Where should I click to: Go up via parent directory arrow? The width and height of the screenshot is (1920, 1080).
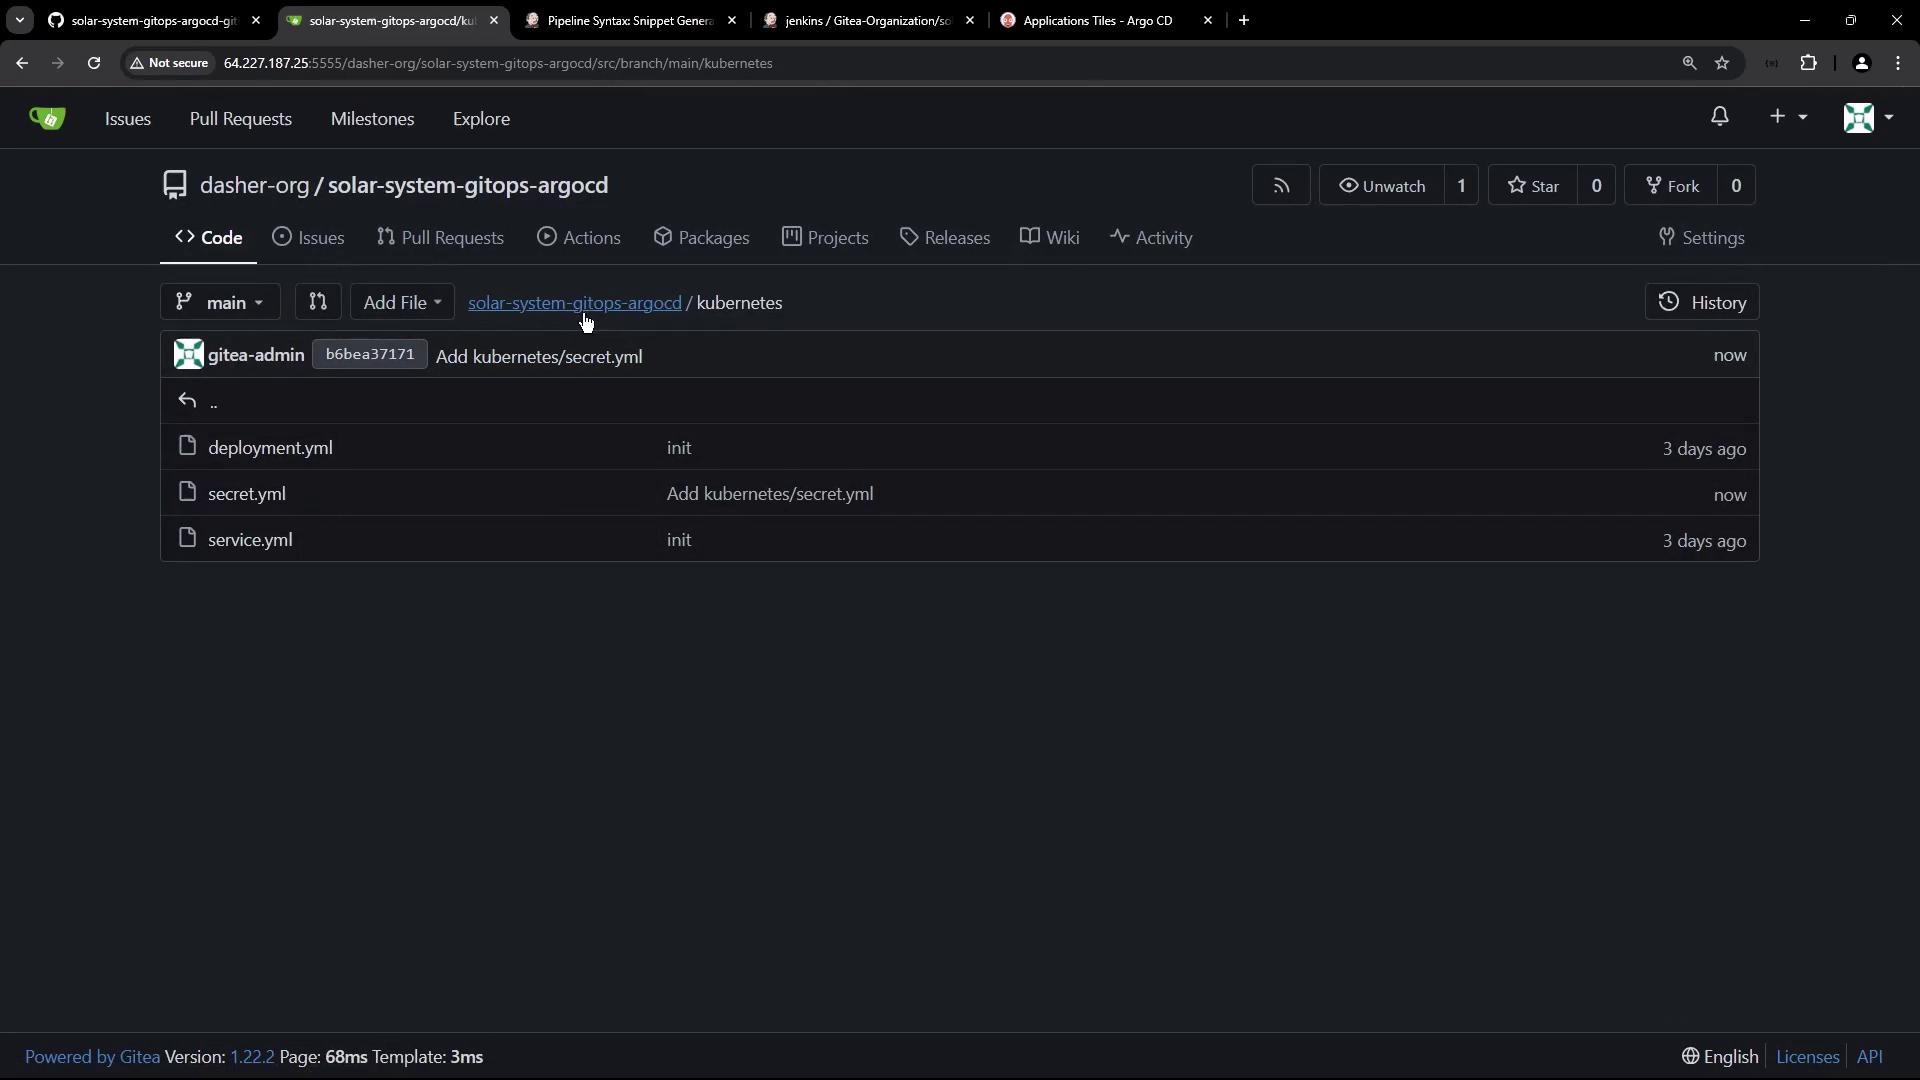pos(188,401)
